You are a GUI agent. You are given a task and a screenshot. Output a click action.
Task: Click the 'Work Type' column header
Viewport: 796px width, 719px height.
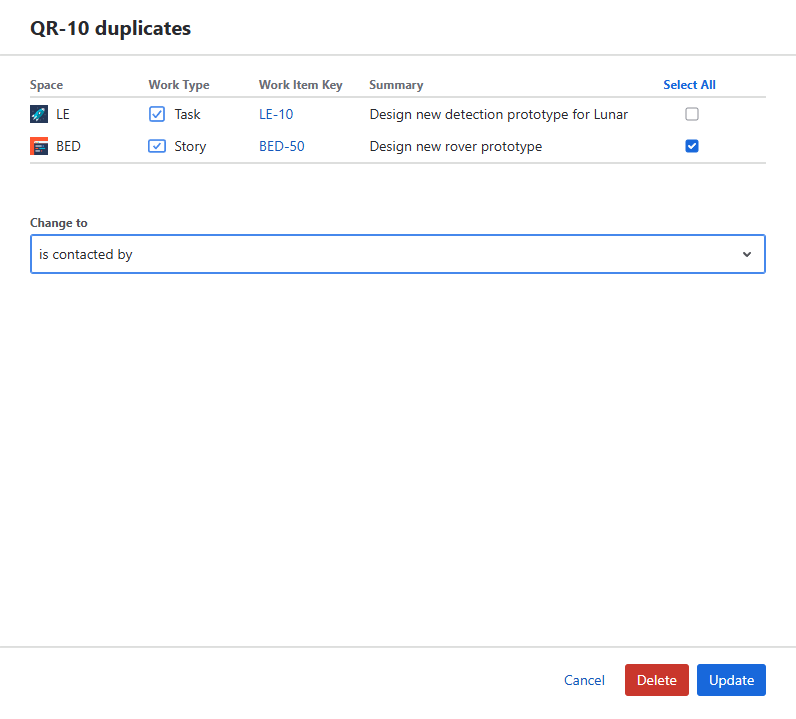pos(179,85)
